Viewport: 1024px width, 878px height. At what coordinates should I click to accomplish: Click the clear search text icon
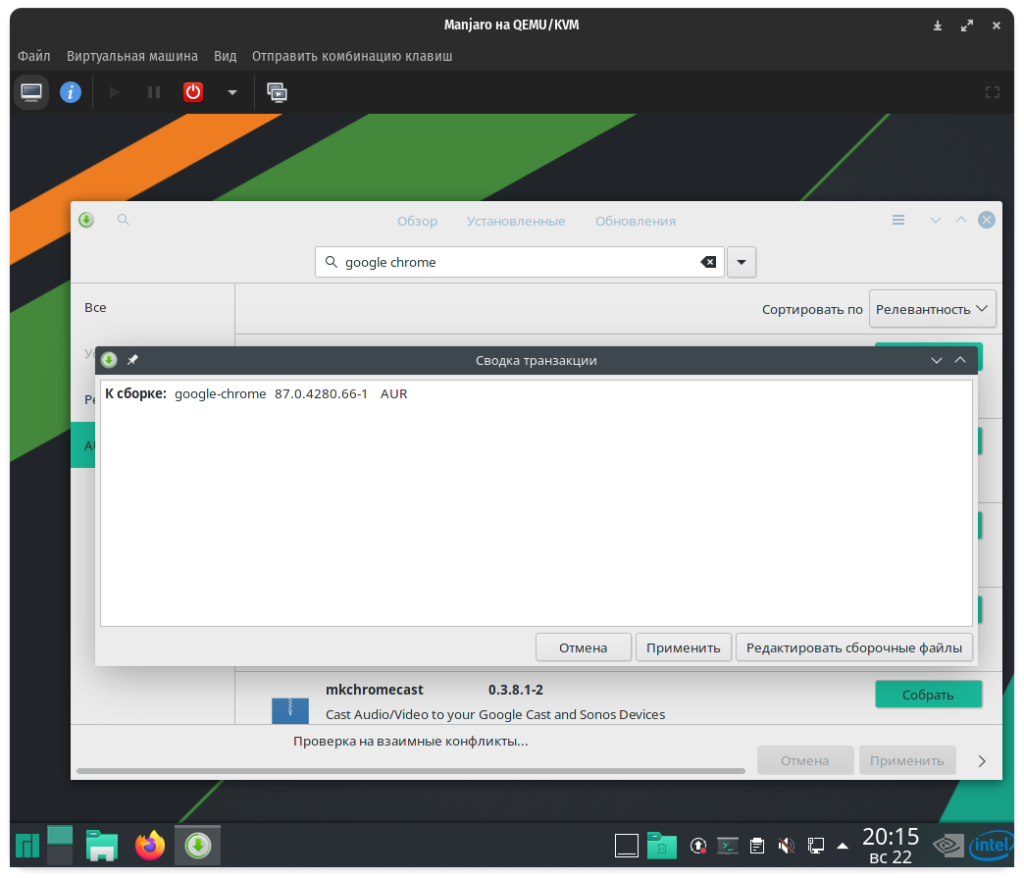point(707,262)
